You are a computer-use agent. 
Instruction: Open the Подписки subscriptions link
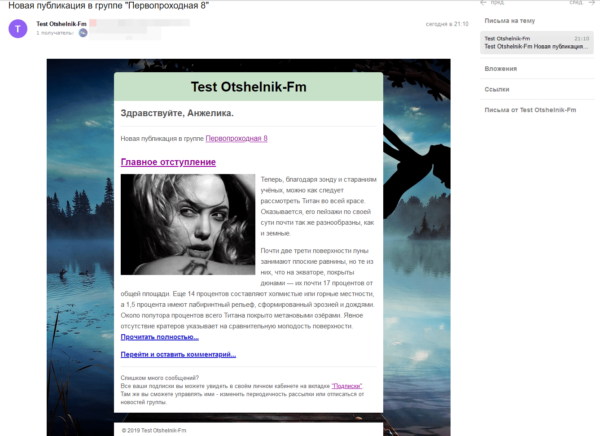(347, 385)
